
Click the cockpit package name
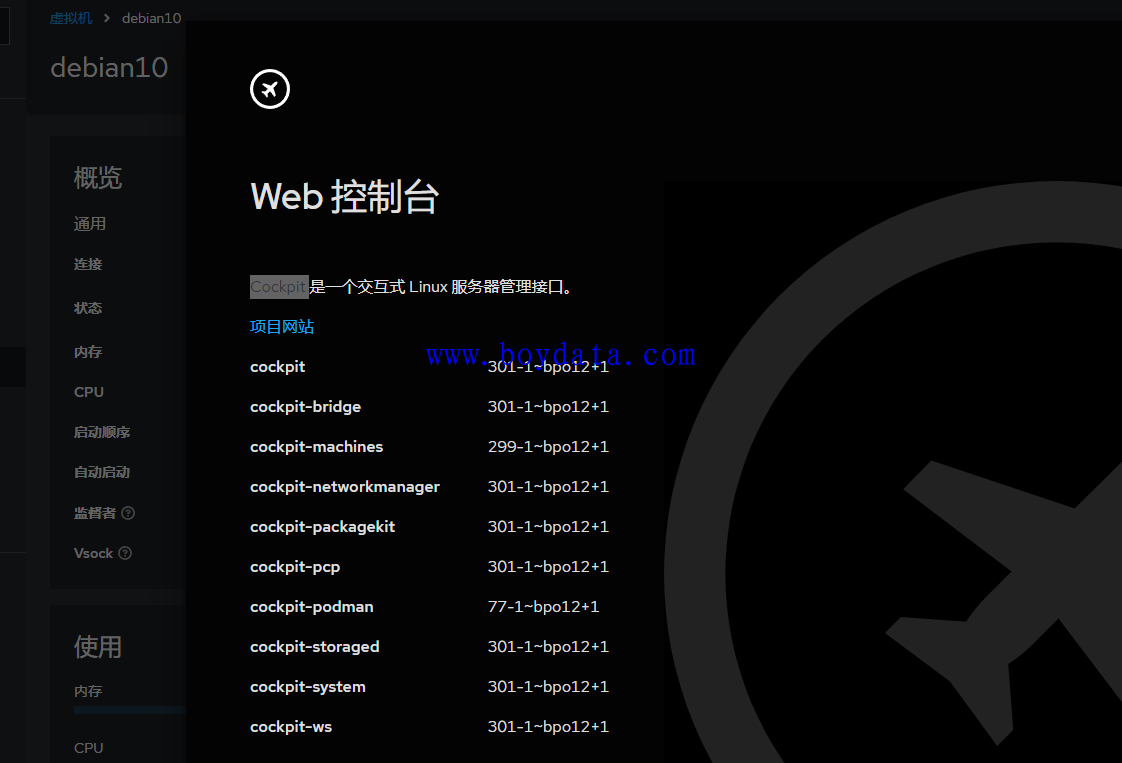coord(278,366)
